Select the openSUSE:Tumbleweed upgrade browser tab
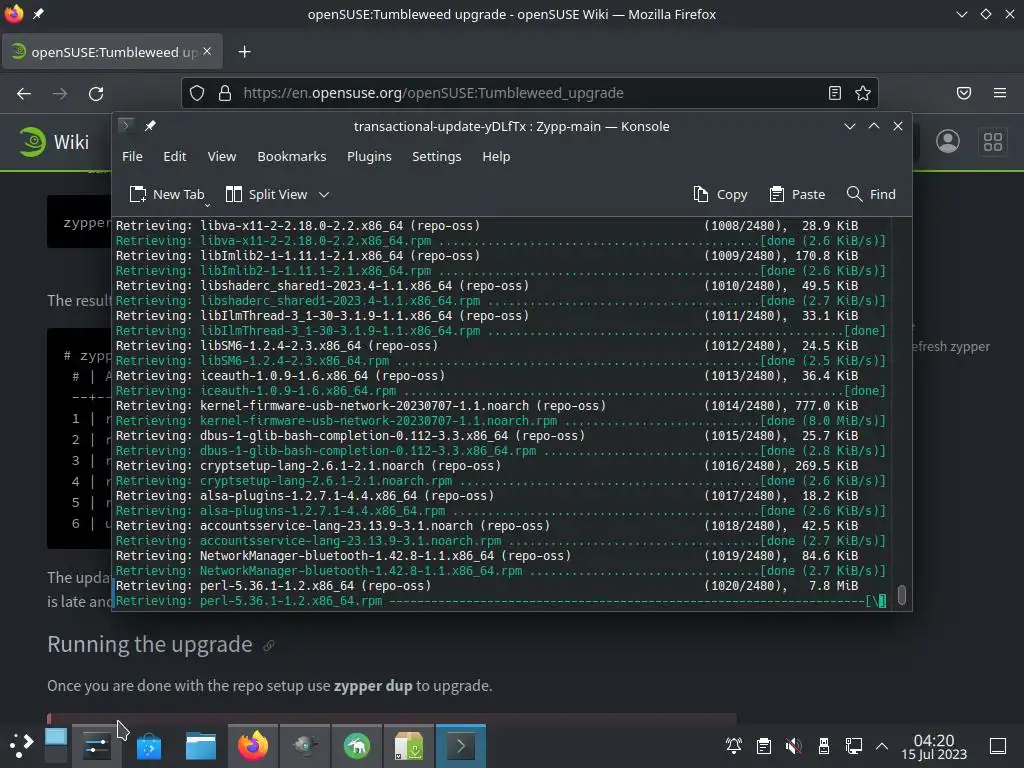The image size is (1024, 768). [x=112, y=52]
